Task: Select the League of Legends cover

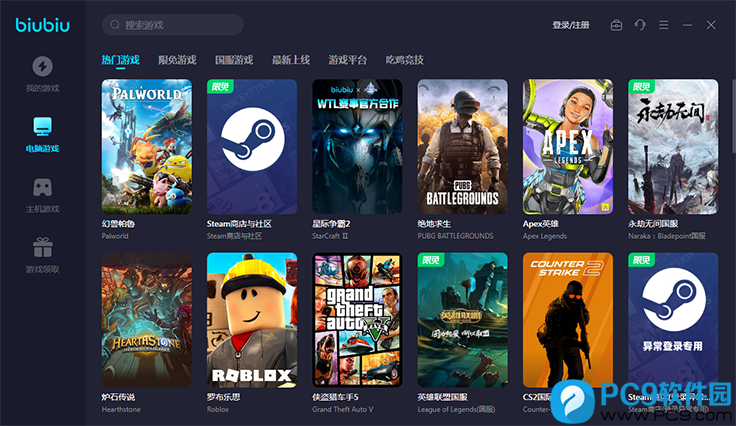Action: (x=462, y=320)
